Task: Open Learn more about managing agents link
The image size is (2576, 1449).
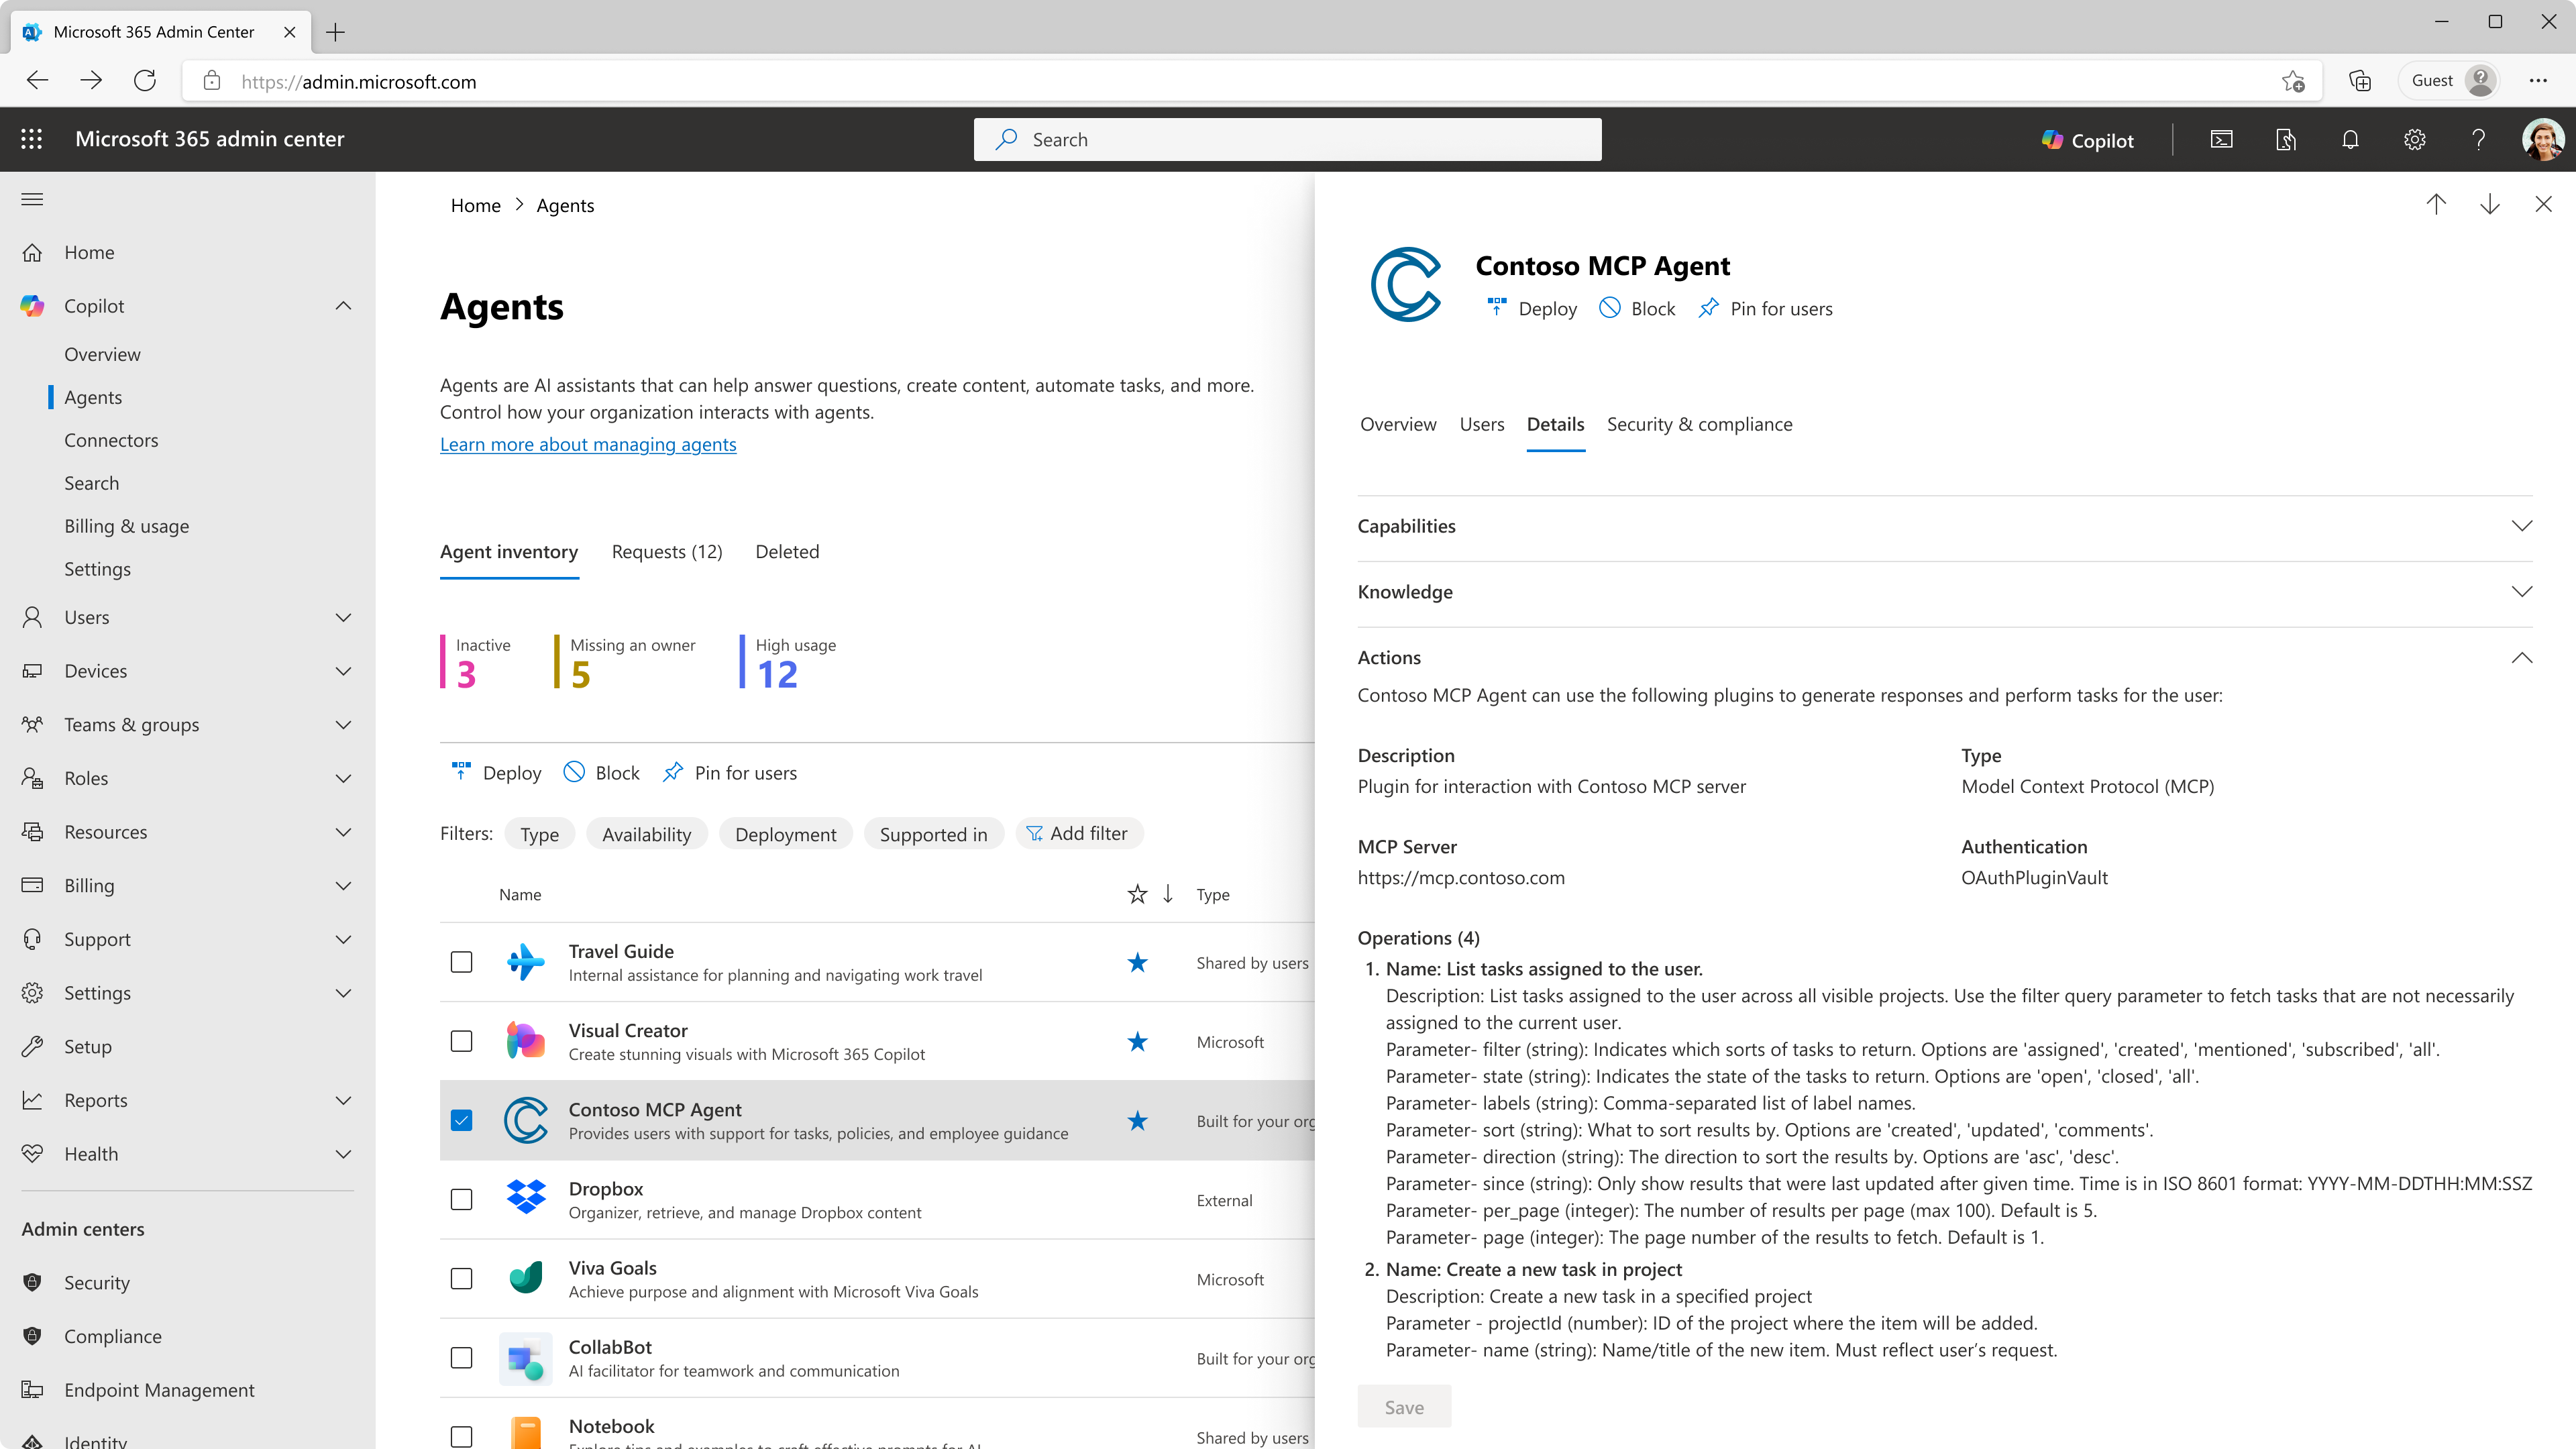Action: (588, 444)
